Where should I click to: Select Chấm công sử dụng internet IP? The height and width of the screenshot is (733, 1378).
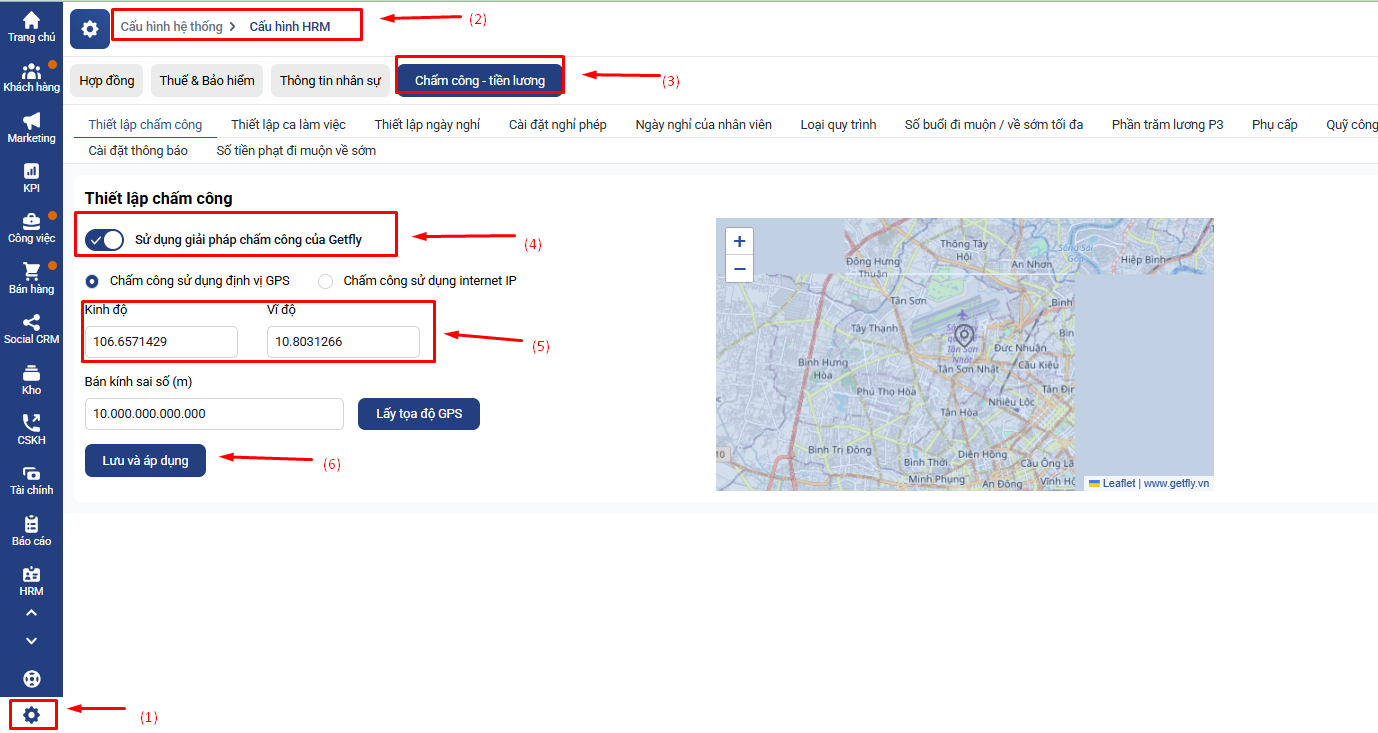click(x=325, y=281)
